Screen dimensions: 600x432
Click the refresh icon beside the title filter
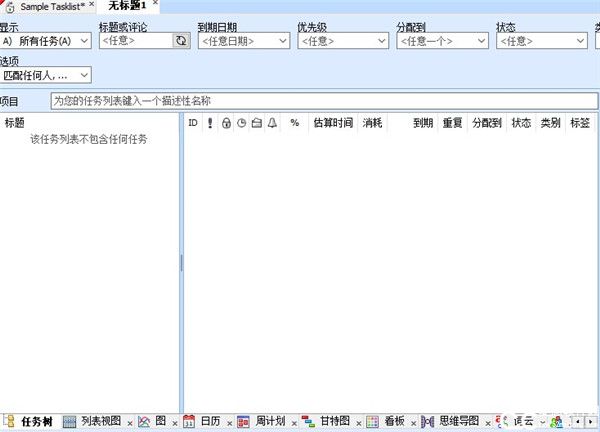[x=180, y=41]
